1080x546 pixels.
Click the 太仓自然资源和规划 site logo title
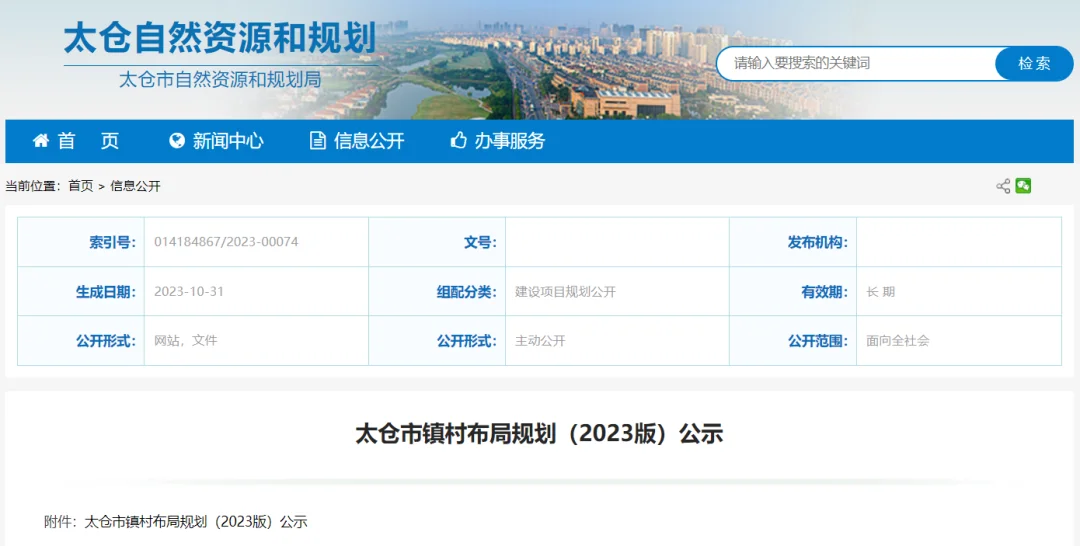click(220, 37)
